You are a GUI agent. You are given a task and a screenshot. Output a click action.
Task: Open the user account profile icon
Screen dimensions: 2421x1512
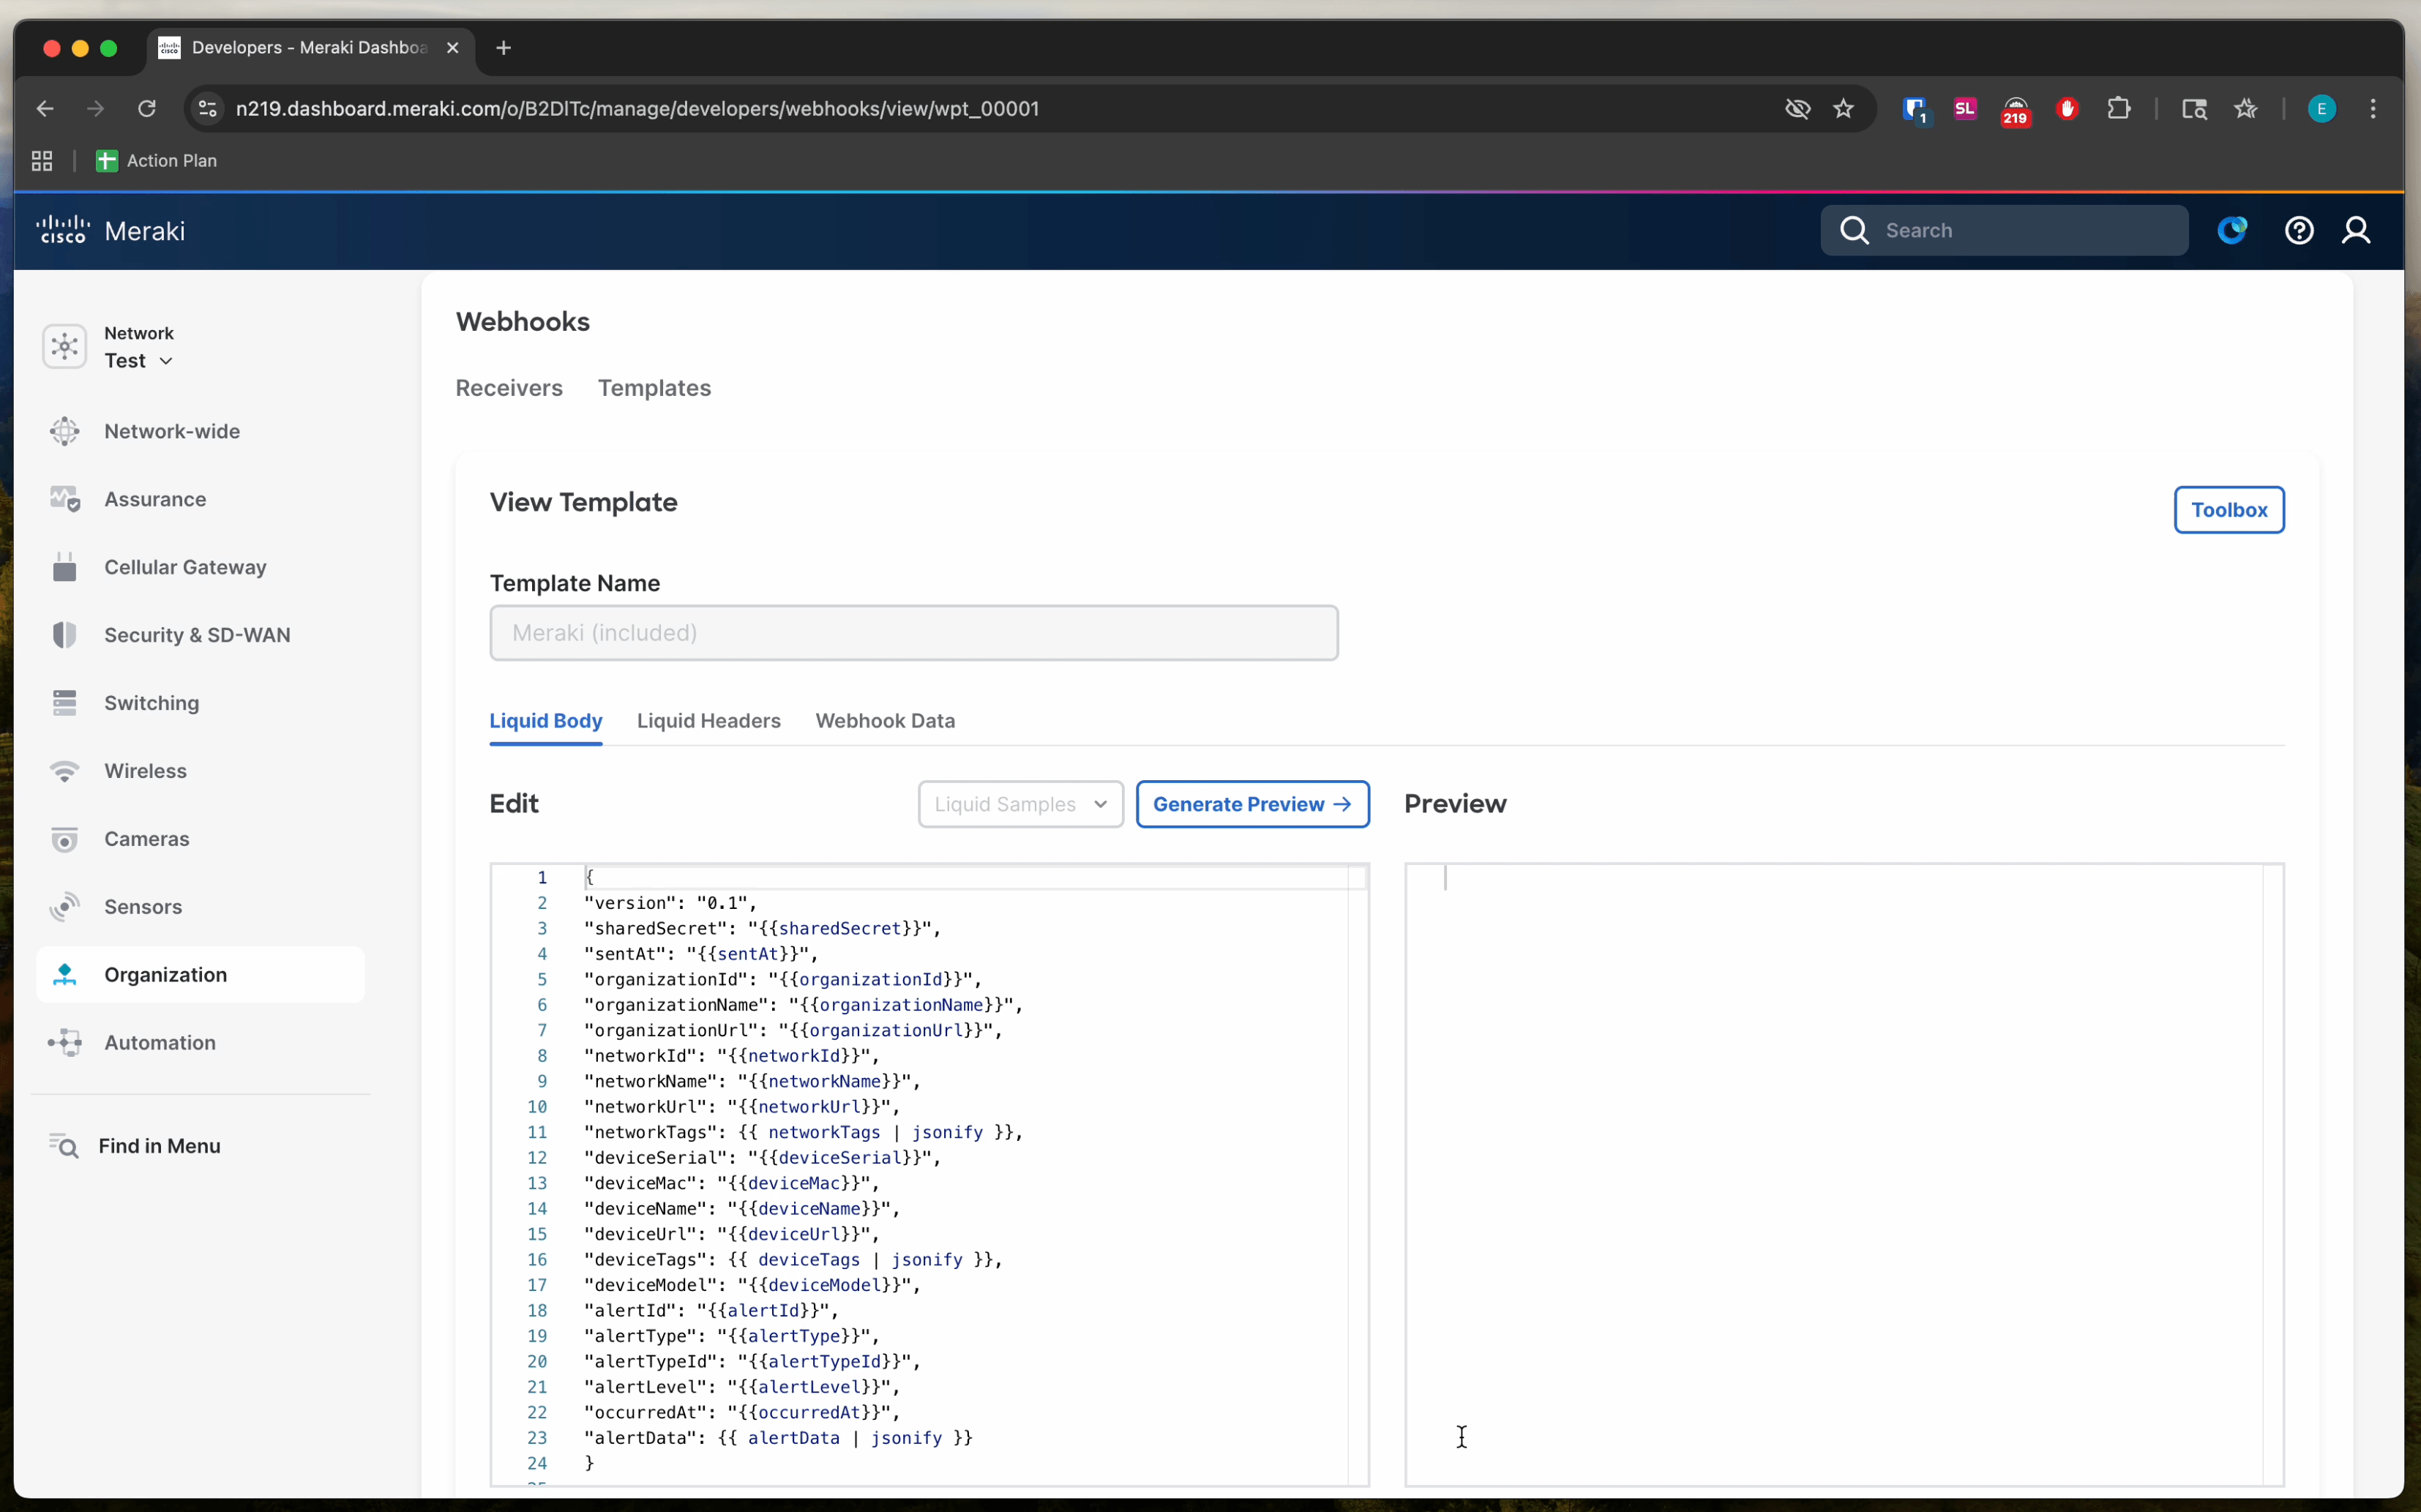point(2356,231)
